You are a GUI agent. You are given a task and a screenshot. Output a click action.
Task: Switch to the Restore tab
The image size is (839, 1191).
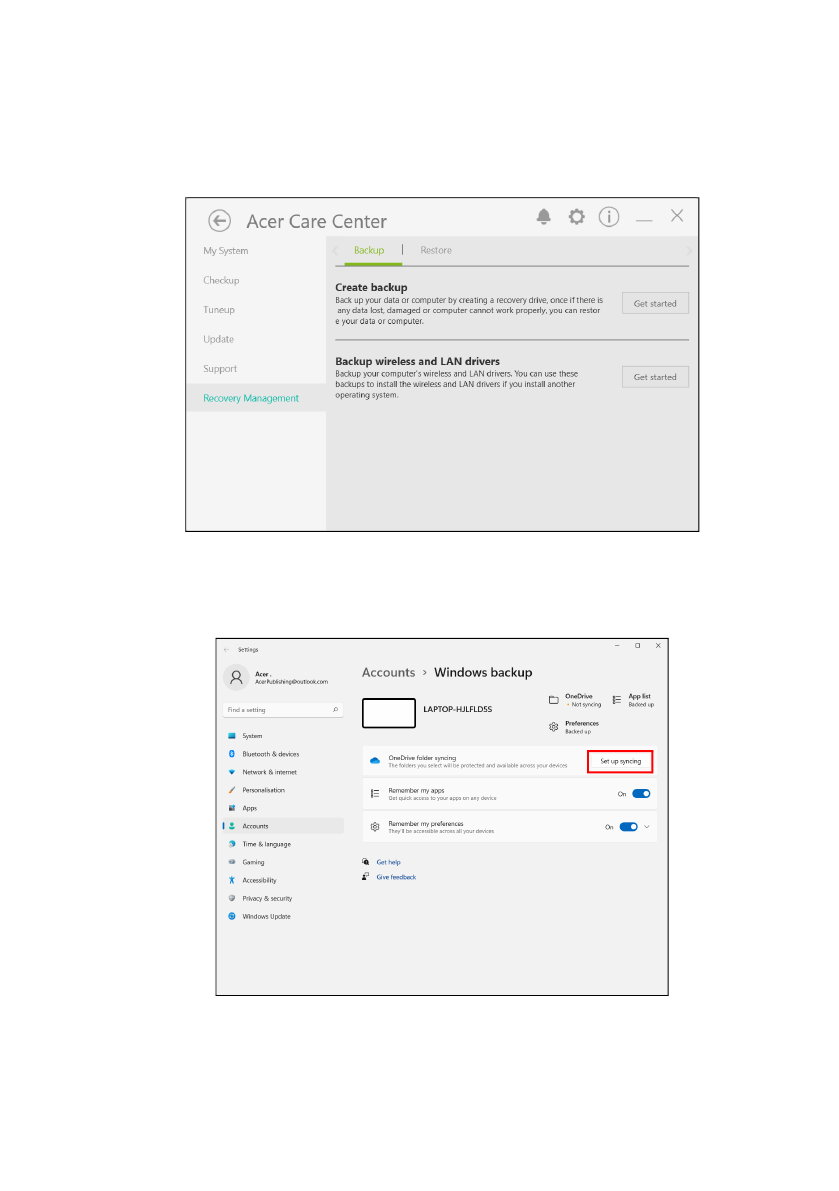436,250
